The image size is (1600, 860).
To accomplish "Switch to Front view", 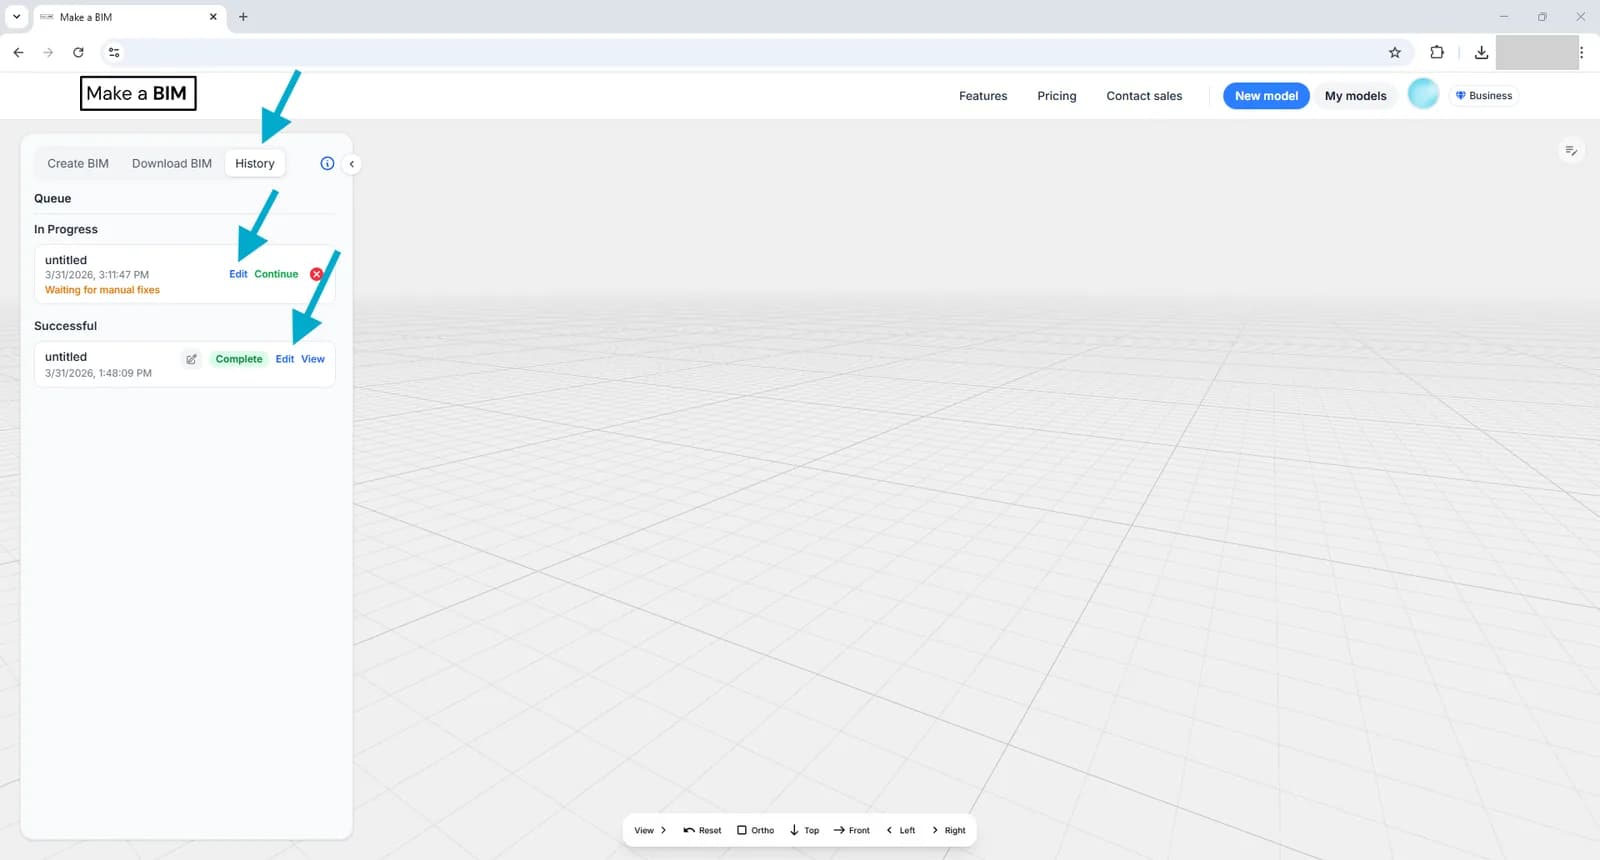I will [x=851, y=830].
